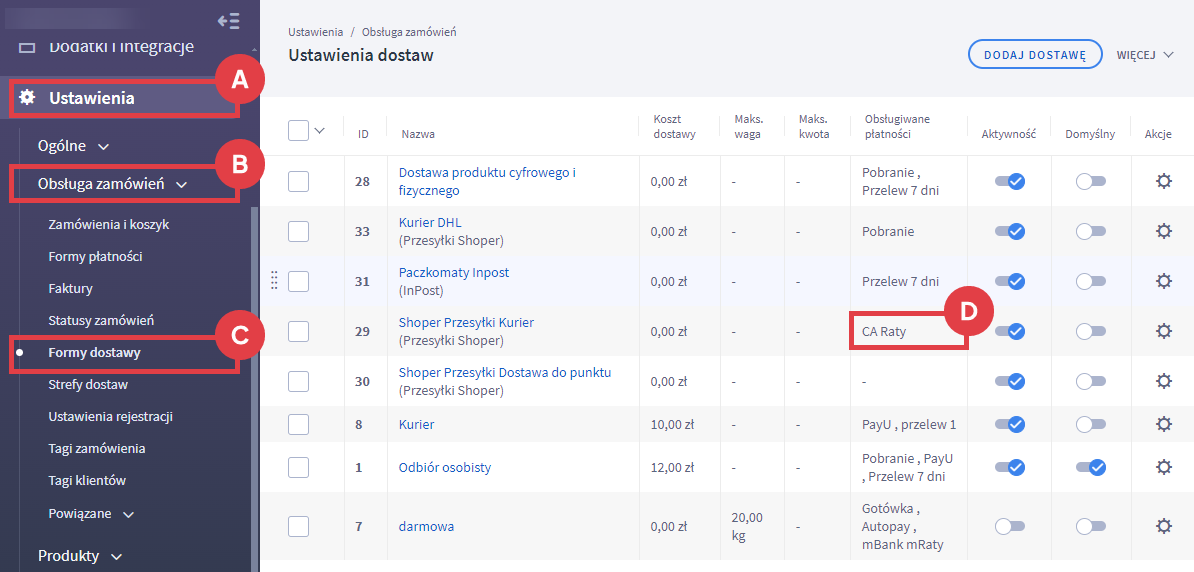Click the Ustawienia breadcrumb link
The height and width of the screenshot is (572, 1194).
(x=315, y=32)
